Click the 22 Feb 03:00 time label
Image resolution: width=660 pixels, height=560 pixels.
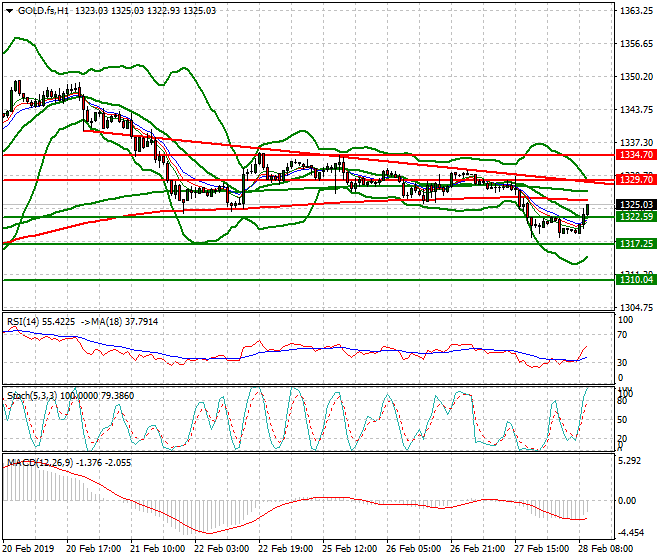tap(221, 549)
